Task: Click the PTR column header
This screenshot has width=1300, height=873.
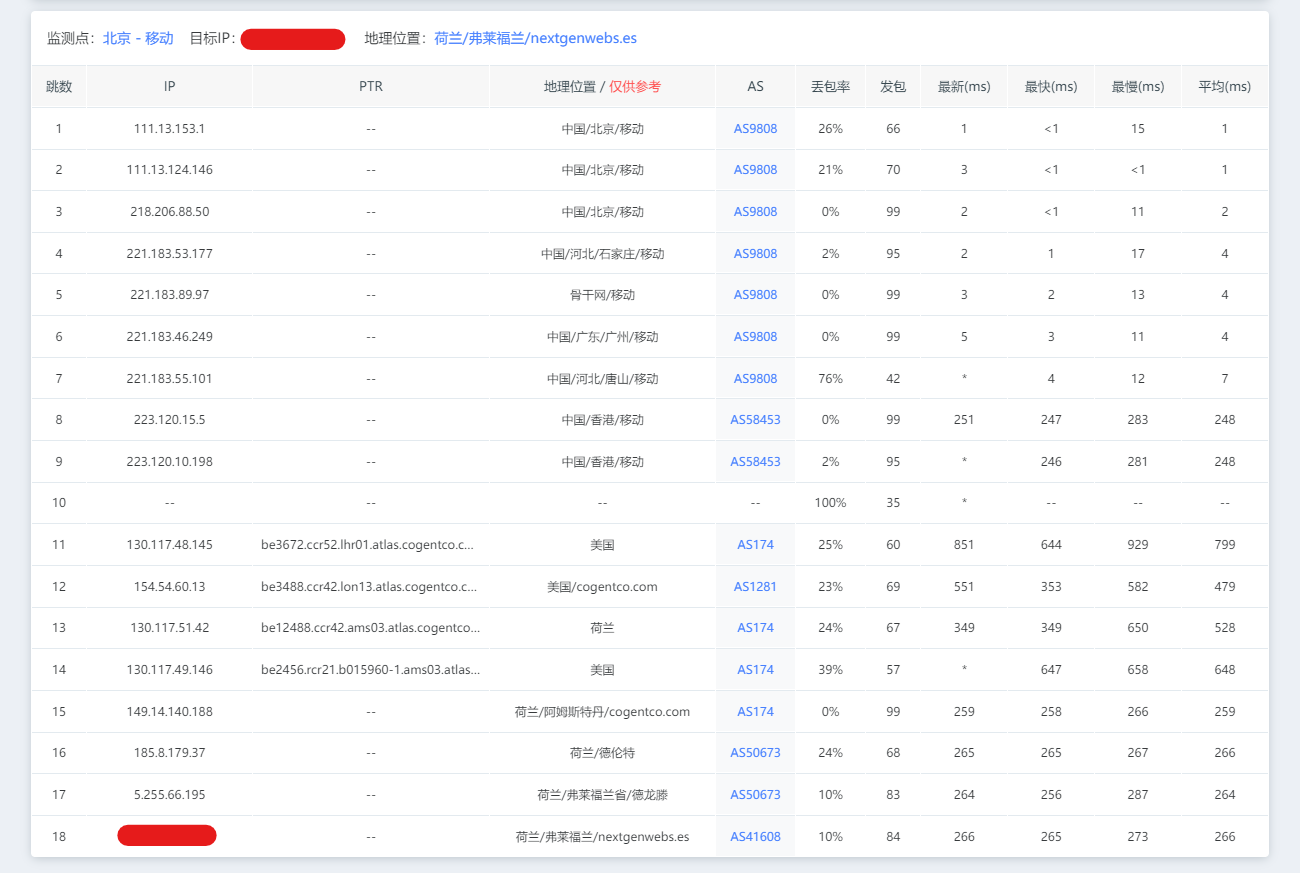Action: (x=370, y=87)
